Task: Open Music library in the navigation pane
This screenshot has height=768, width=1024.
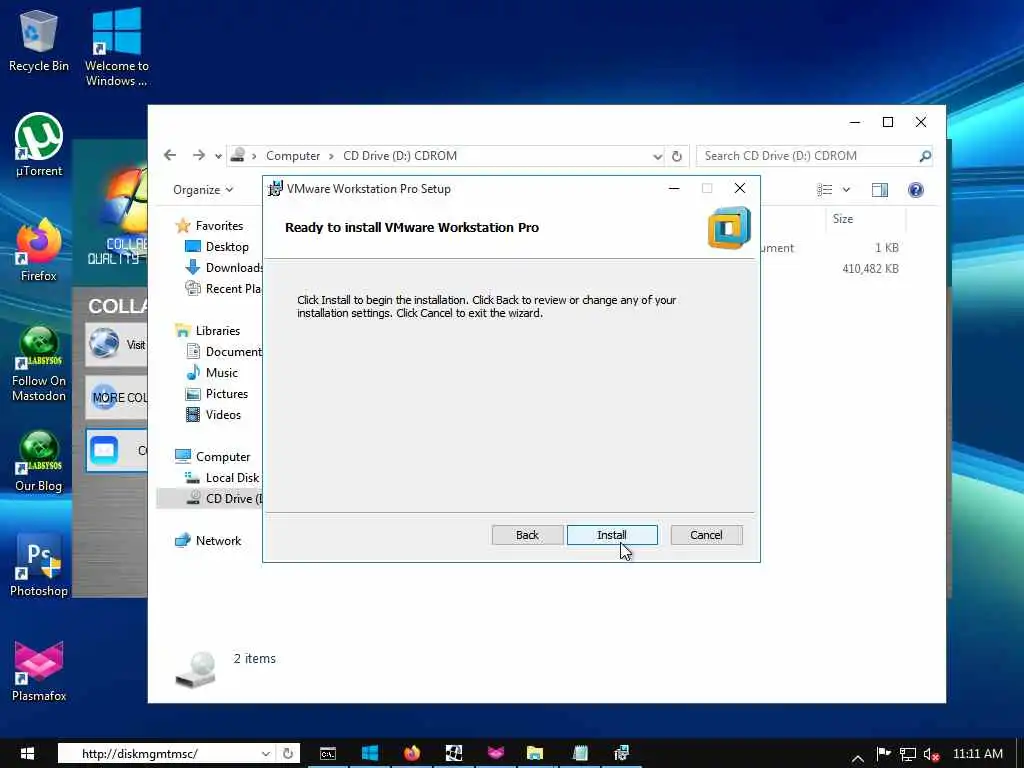Action: 212,372
